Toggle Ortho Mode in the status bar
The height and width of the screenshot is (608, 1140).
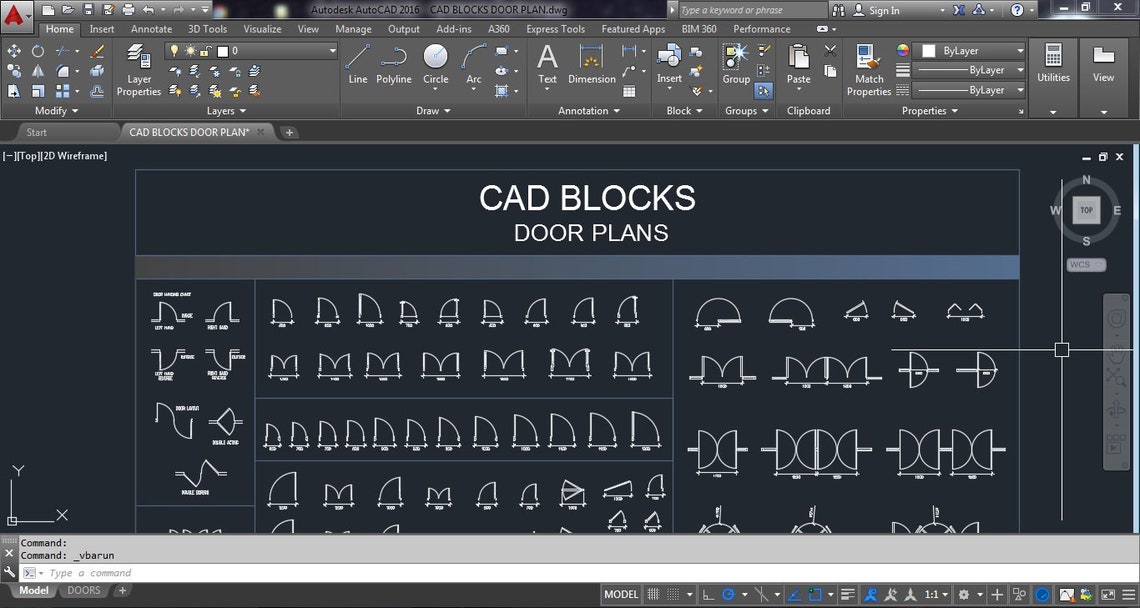coord(710,594)
